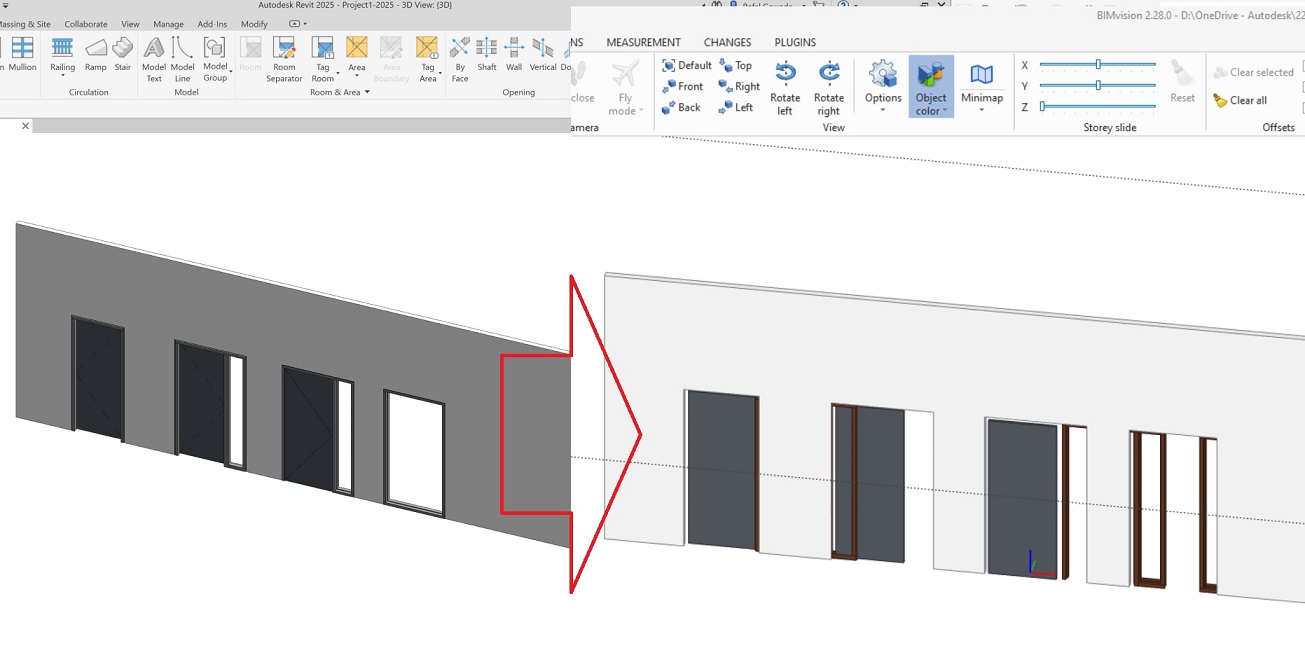Create a Shaft opening

487,57
